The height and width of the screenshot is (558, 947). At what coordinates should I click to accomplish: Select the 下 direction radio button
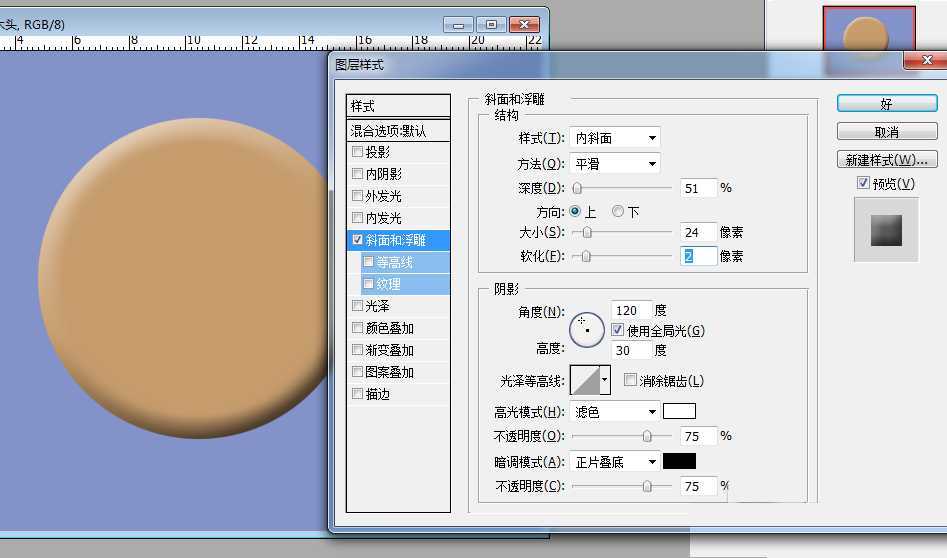(618, 211)
